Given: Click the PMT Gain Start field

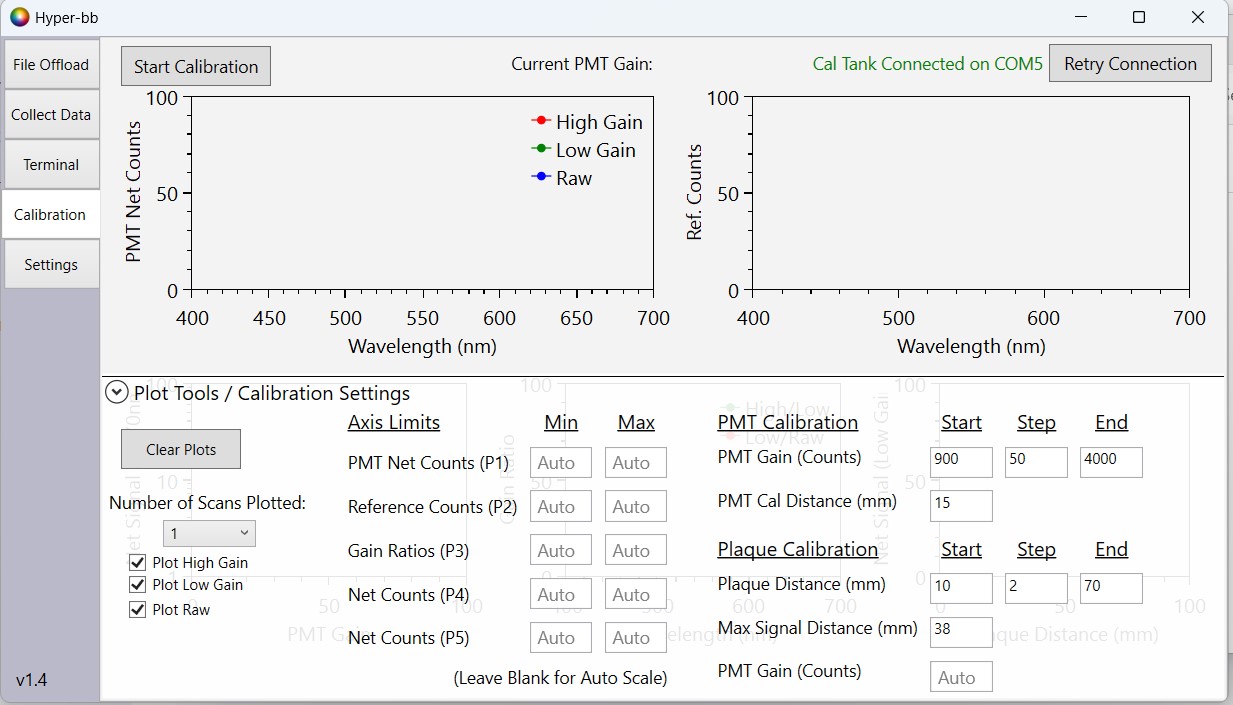Looking at the screenshot, I should (x=960, y=461).
